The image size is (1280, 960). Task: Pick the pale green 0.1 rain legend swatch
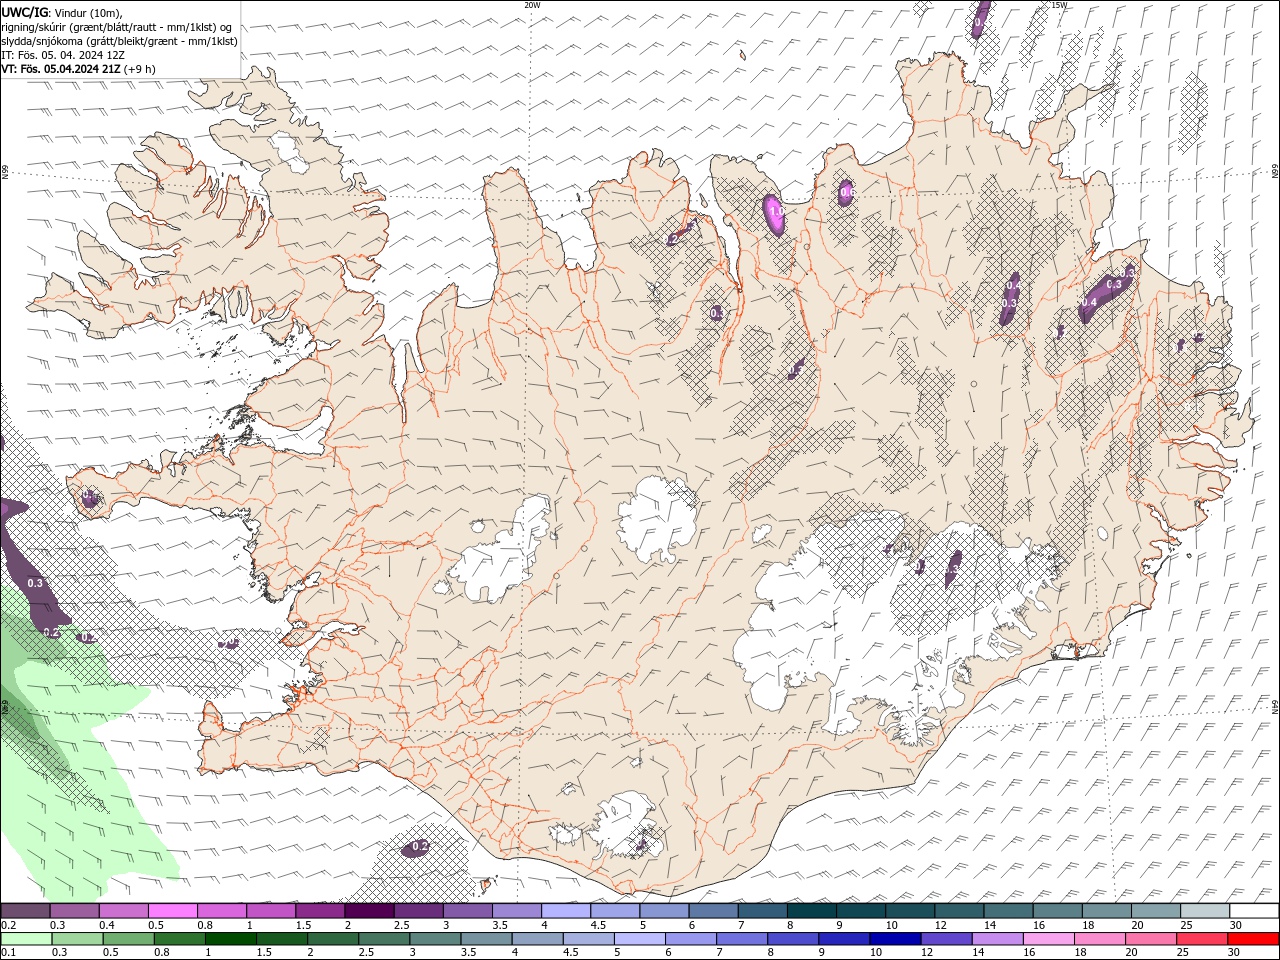click(x=27, y=939)
